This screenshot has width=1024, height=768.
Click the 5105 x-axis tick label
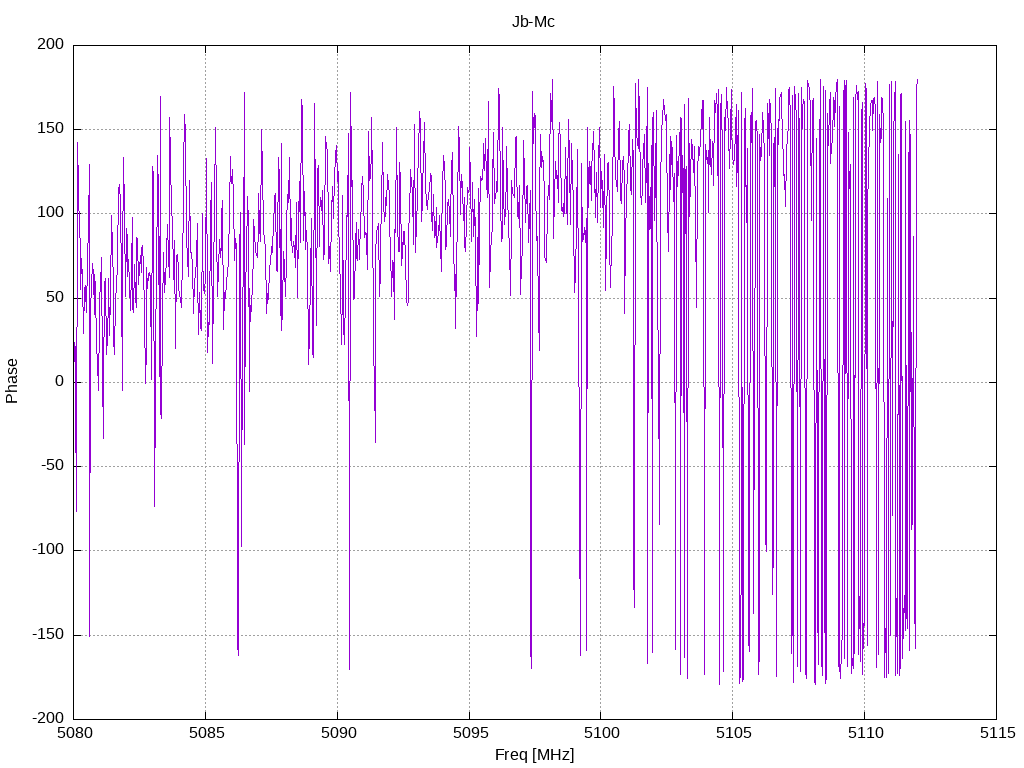(733, 733)
